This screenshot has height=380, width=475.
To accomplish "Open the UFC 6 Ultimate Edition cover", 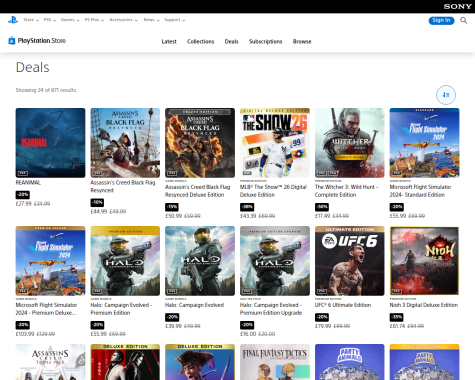I will point(350,261).
